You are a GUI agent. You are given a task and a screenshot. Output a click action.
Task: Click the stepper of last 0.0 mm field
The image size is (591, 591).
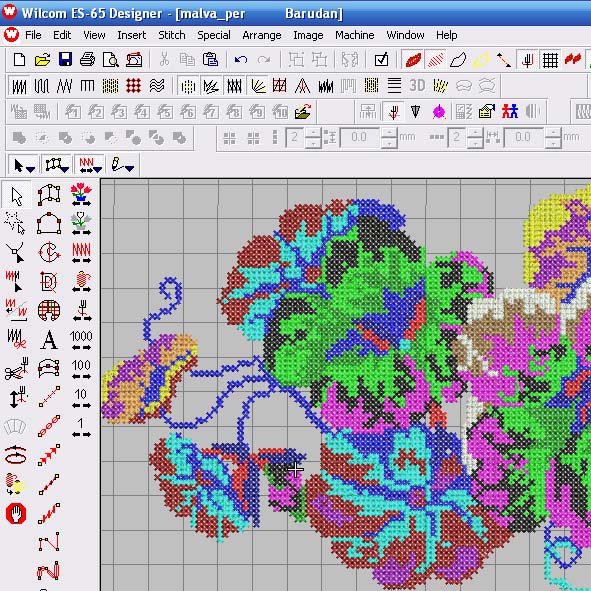tap(553, 138)
